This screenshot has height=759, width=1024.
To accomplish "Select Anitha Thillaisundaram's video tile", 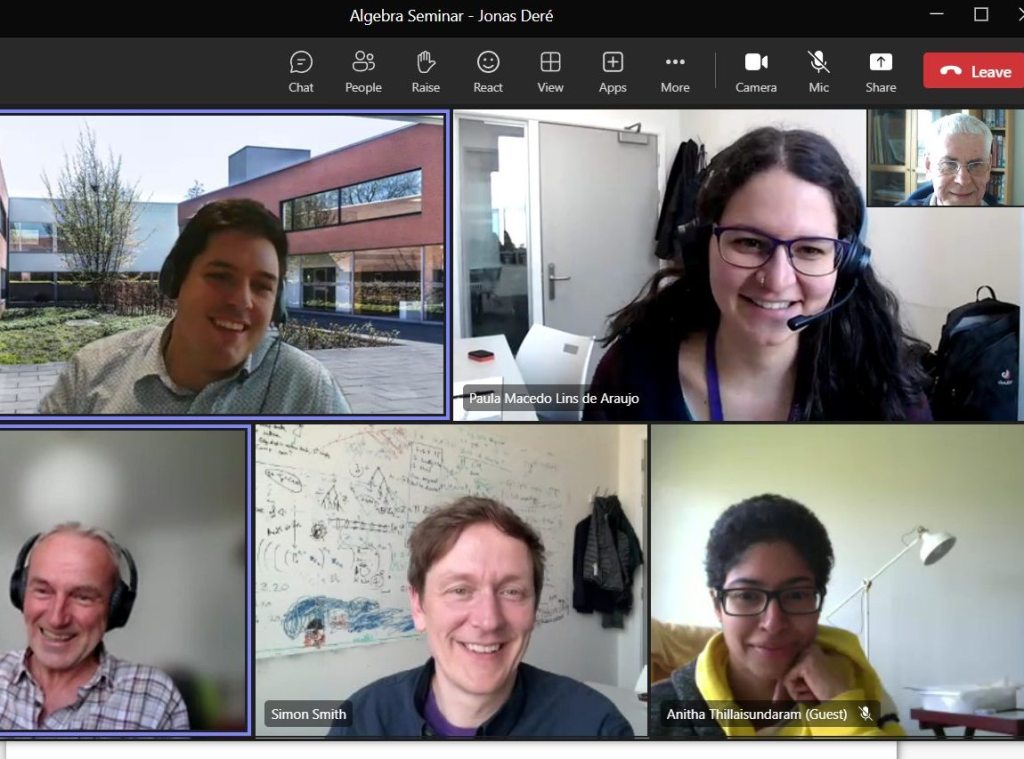I will click(x=837, y=580).
